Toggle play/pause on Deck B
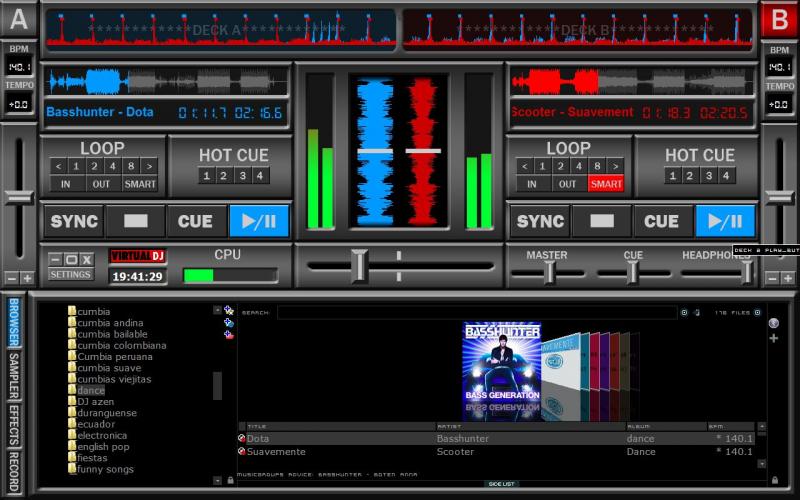 click(x=725, y=221)
